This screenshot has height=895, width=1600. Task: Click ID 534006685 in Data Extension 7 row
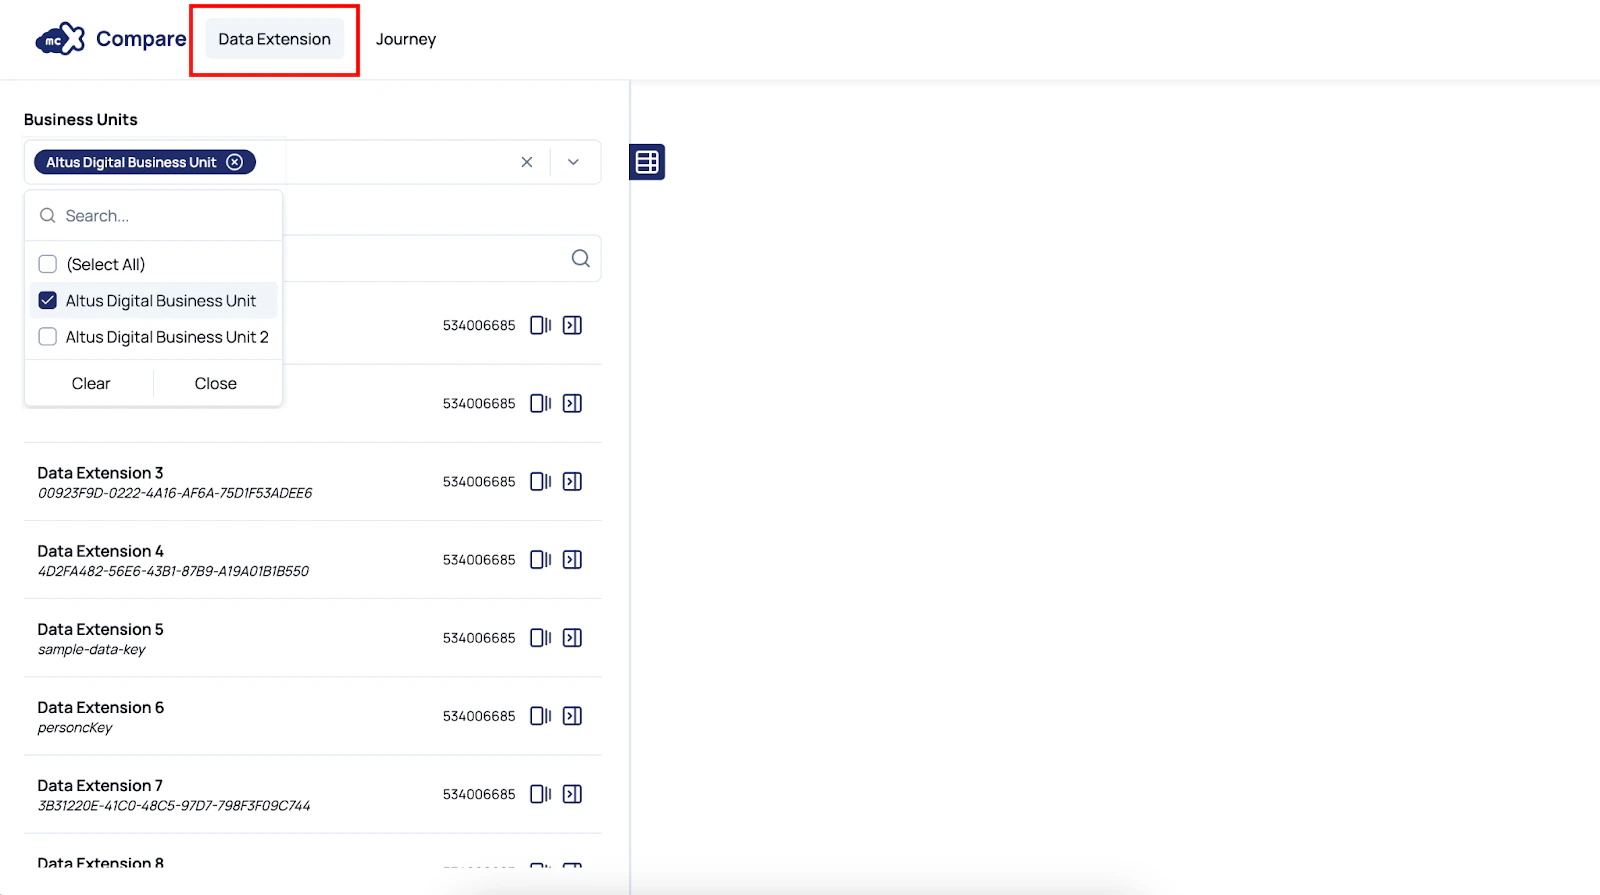click(479, 794)
